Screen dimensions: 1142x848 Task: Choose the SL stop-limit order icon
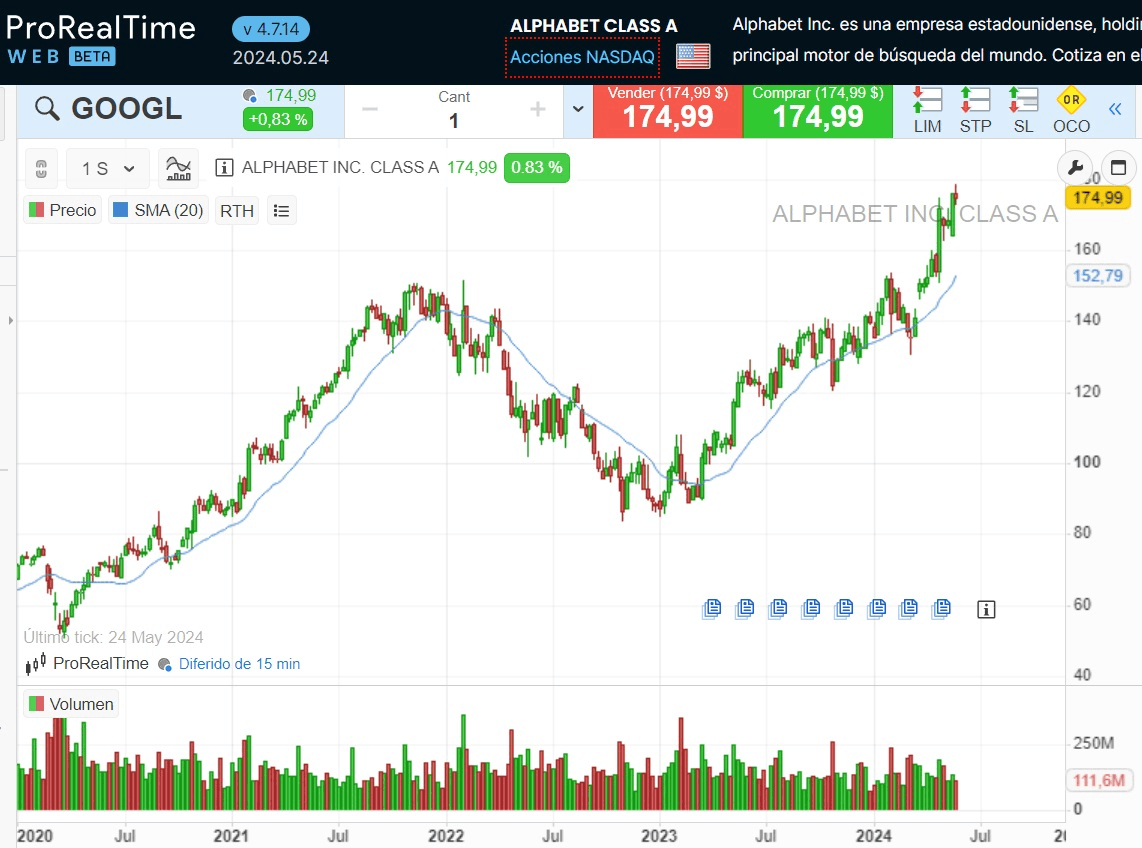(x=1023, y=110)
